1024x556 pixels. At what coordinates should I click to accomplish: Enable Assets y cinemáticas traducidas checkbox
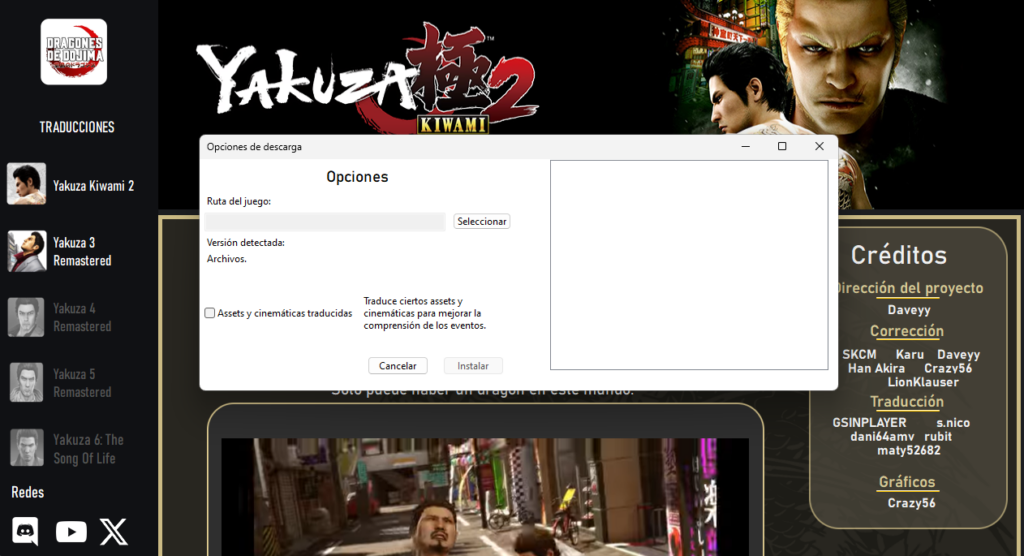(x=210, y=313)
